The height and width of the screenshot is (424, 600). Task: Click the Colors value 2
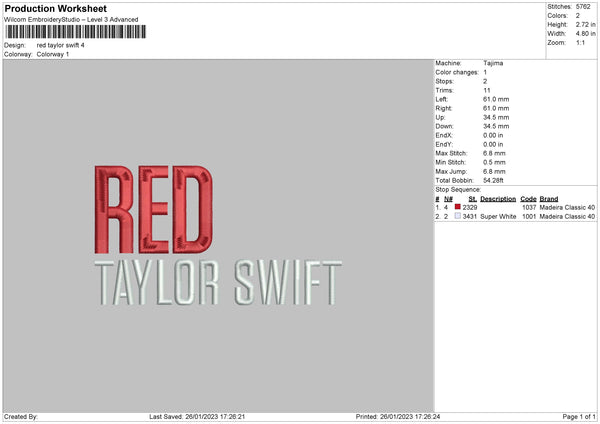point(578,16)
